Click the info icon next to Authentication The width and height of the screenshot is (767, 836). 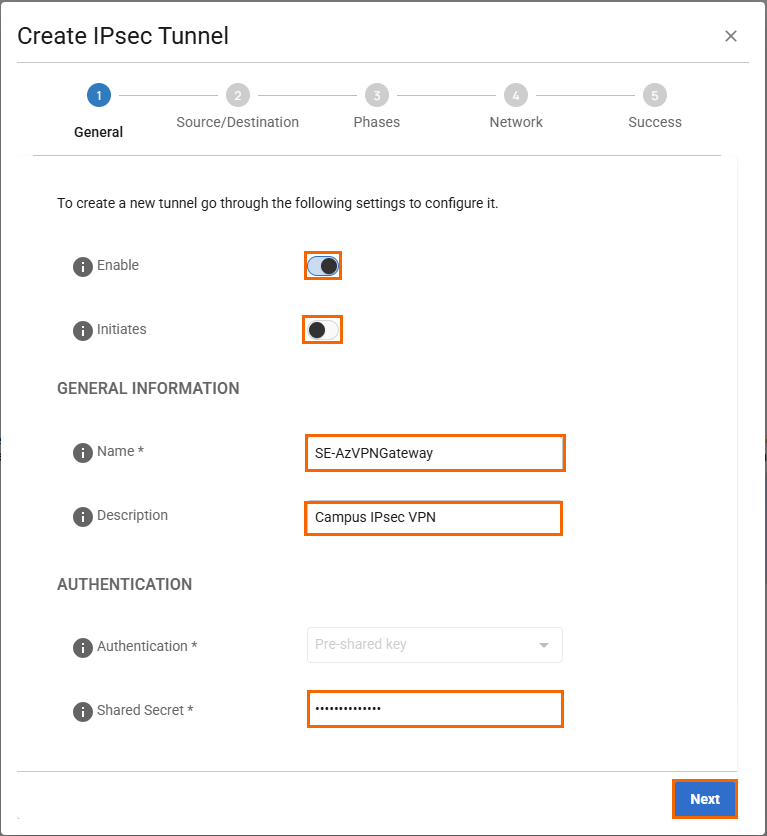pyautogui.click(x=83, y=648)
